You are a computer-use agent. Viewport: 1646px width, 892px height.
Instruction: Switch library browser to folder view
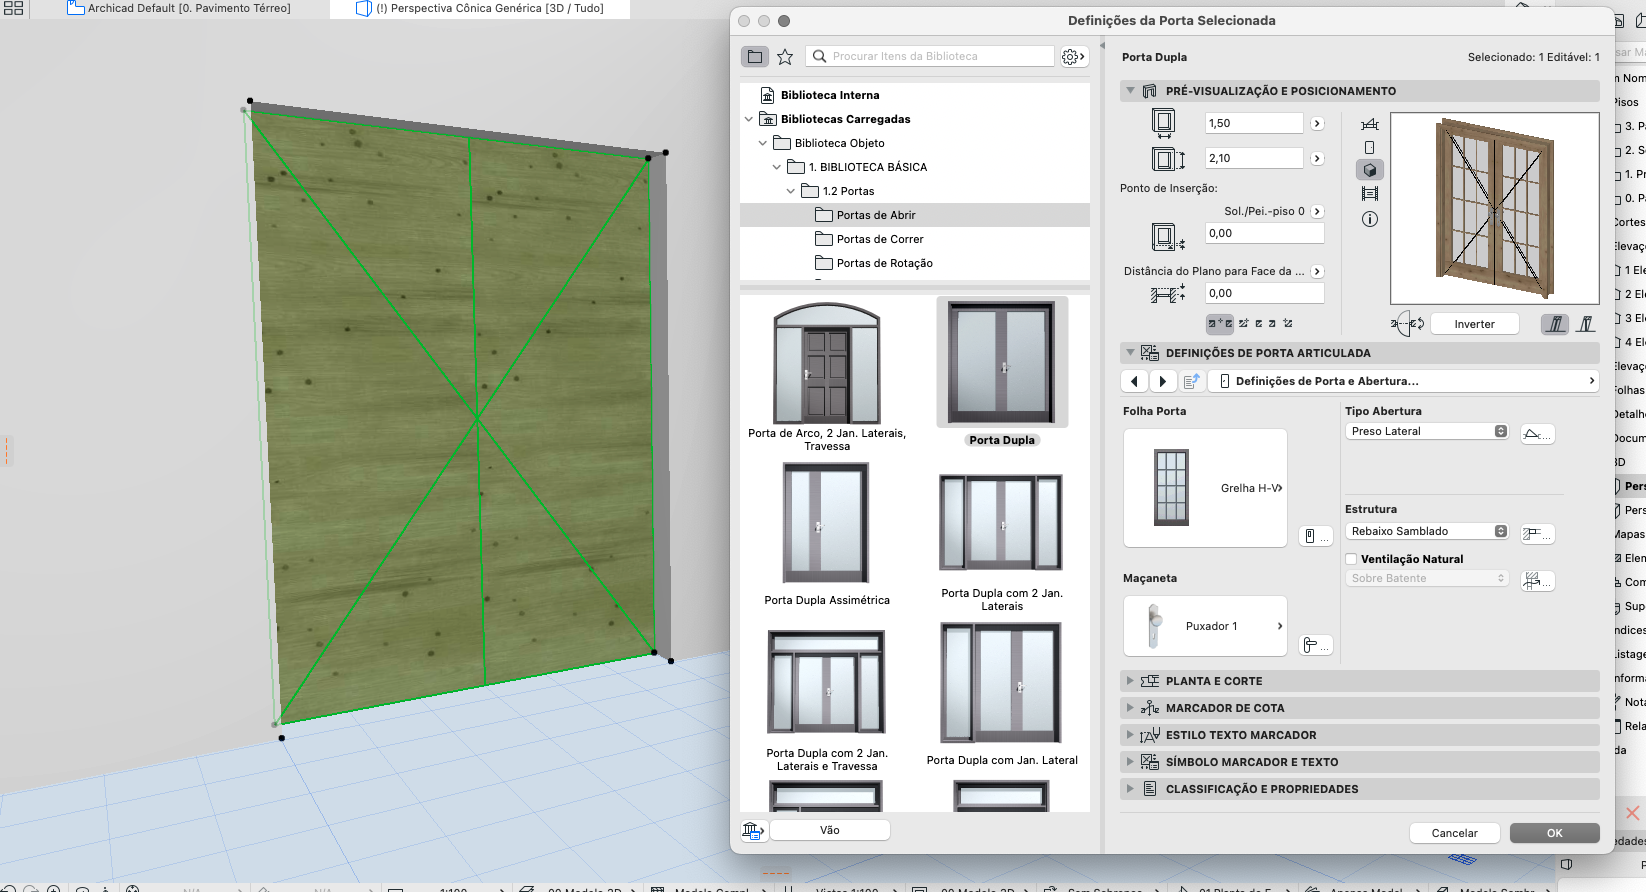pos(755,57)
